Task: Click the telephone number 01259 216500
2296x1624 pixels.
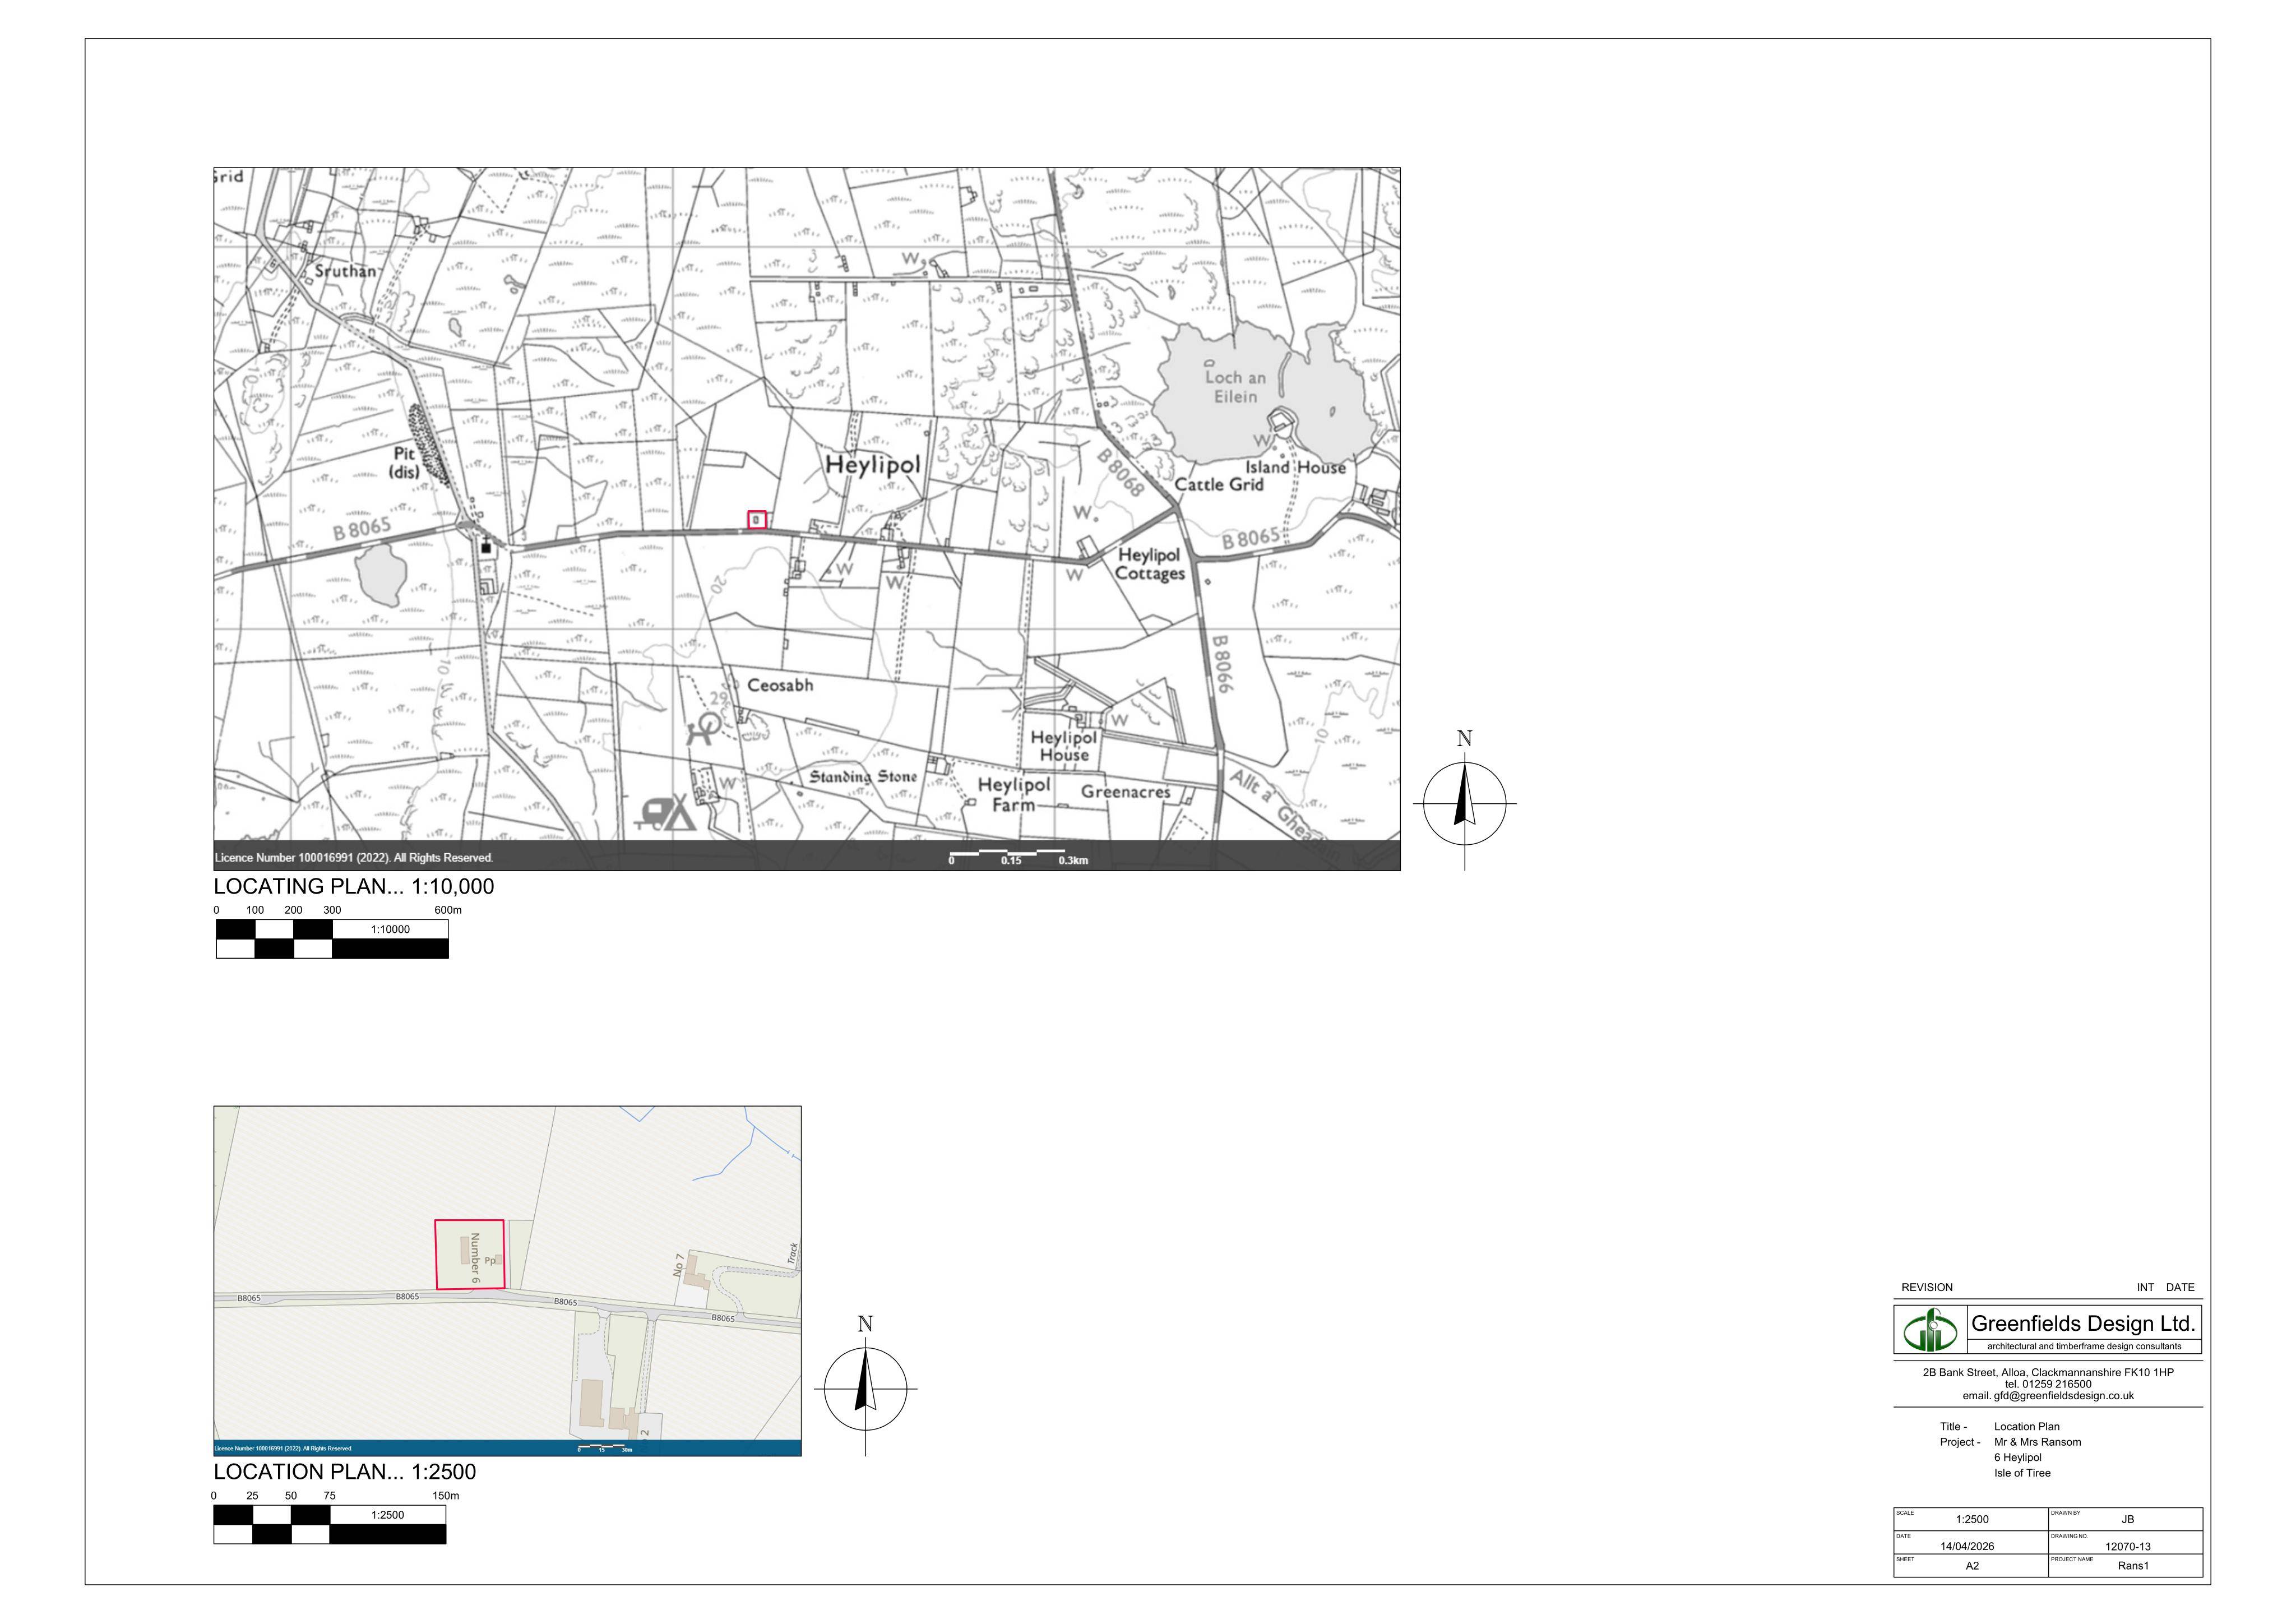Action: point(2056,1385)
